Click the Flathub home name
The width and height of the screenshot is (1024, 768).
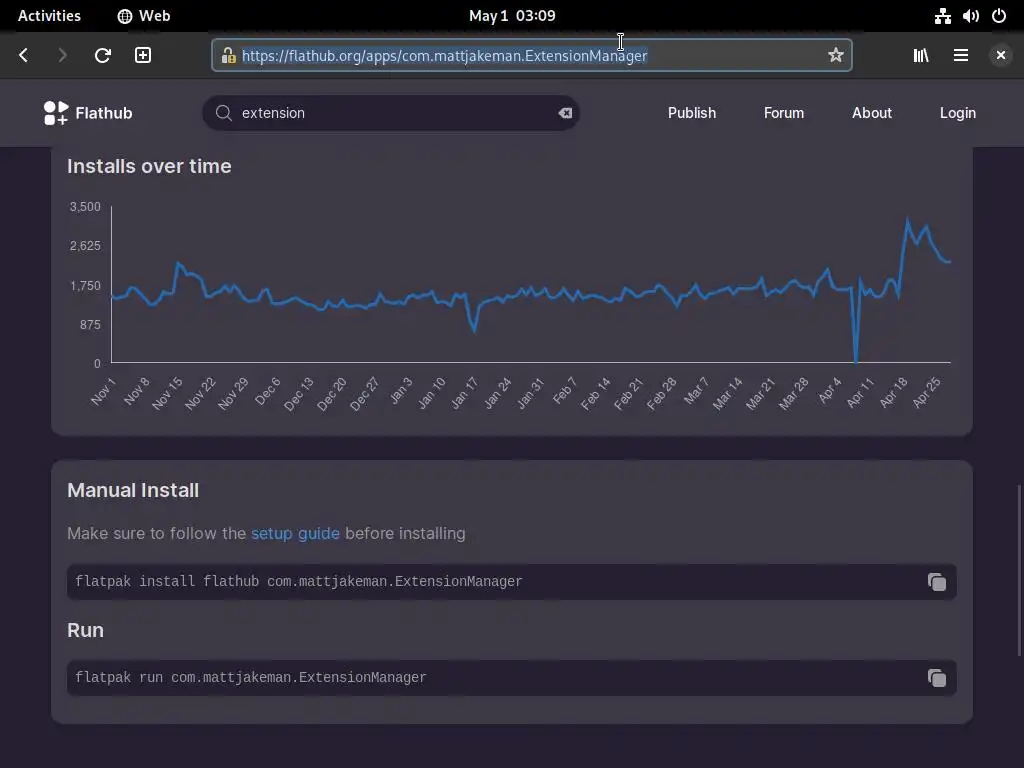[x=104, y=113]
